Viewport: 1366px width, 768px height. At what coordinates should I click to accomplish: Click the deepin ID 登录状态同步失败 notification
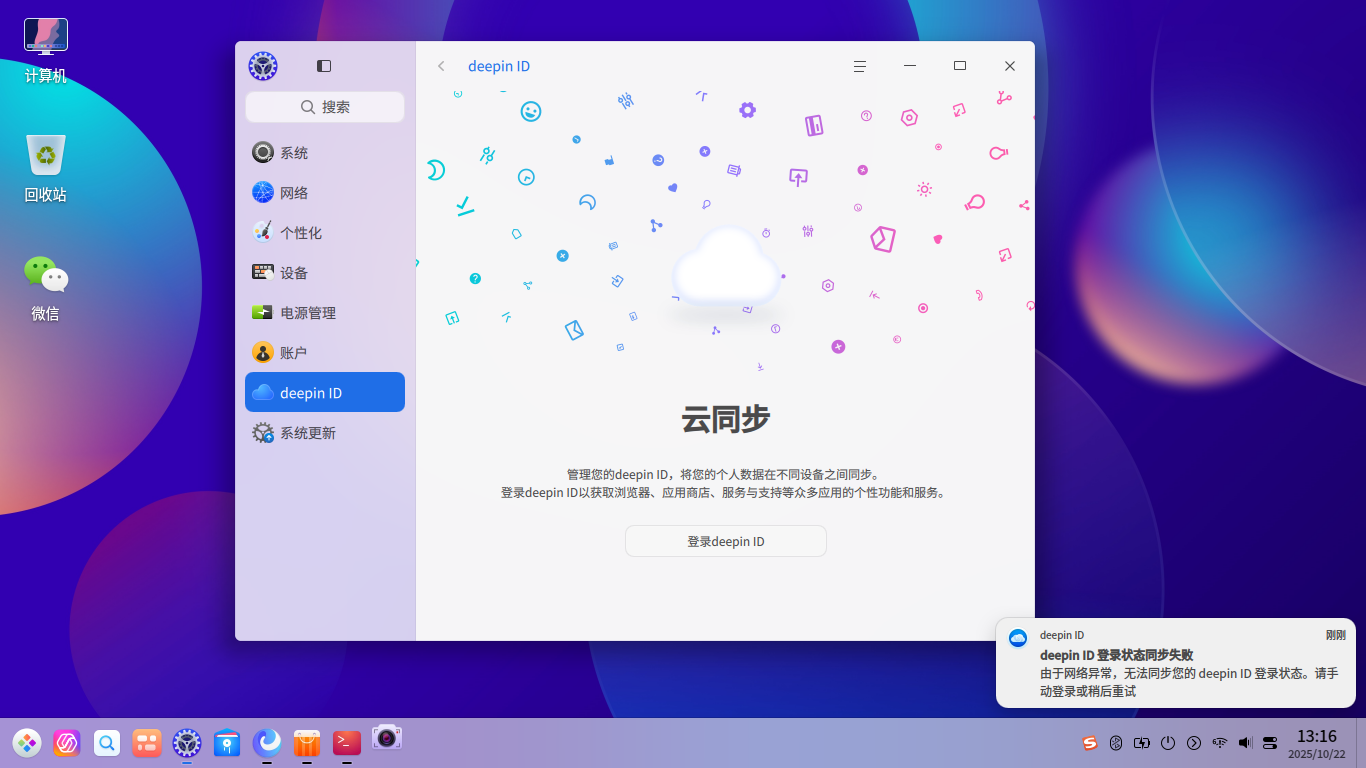1176,663
